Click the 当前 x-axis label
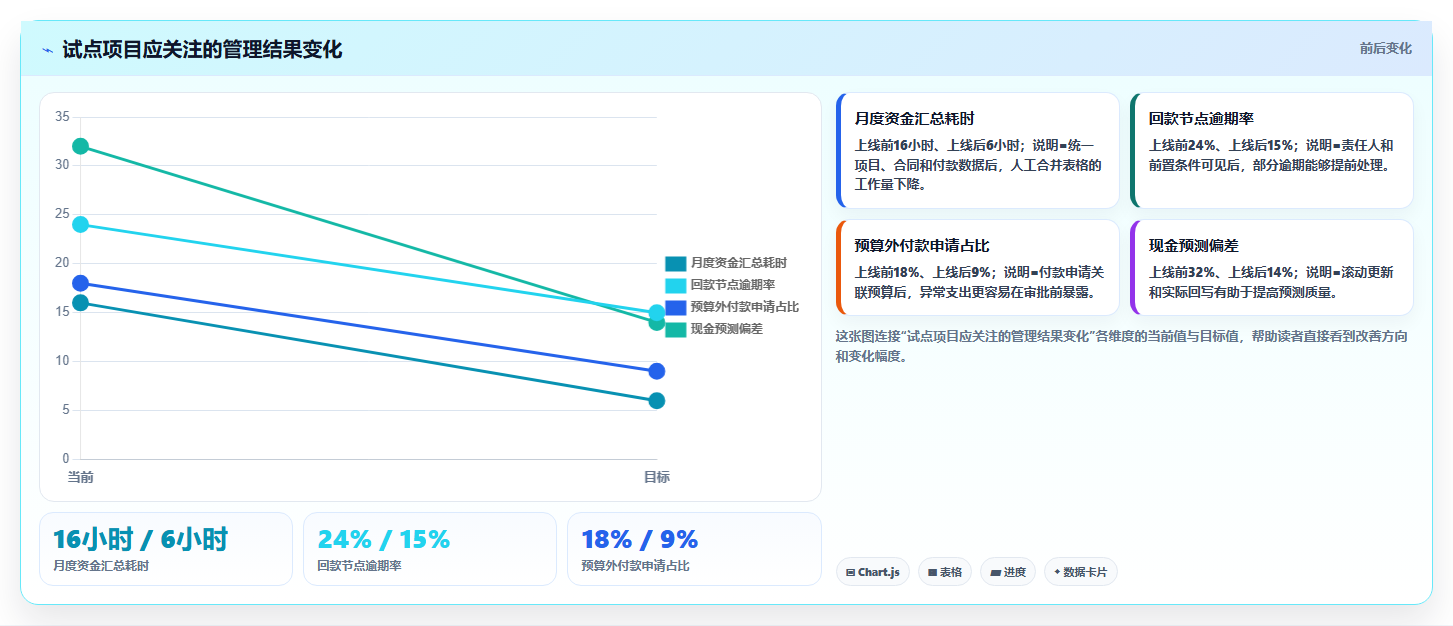This screenshot has height=626, width=1453. [81, 477]
